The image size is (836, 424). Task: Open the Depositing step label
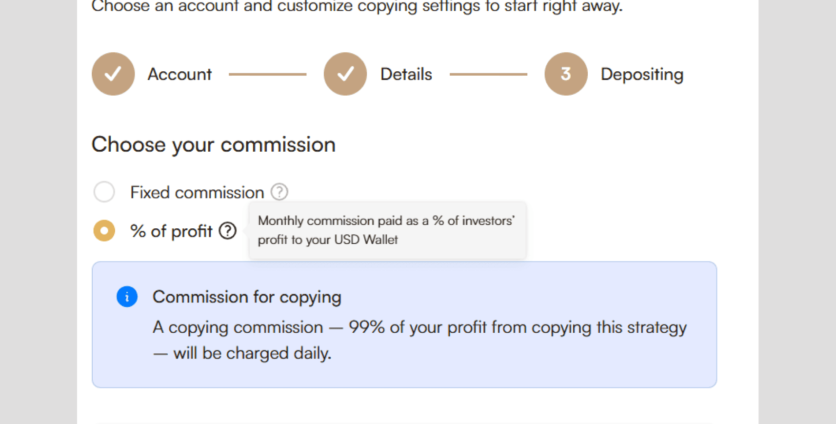click(x=642, y=74)
